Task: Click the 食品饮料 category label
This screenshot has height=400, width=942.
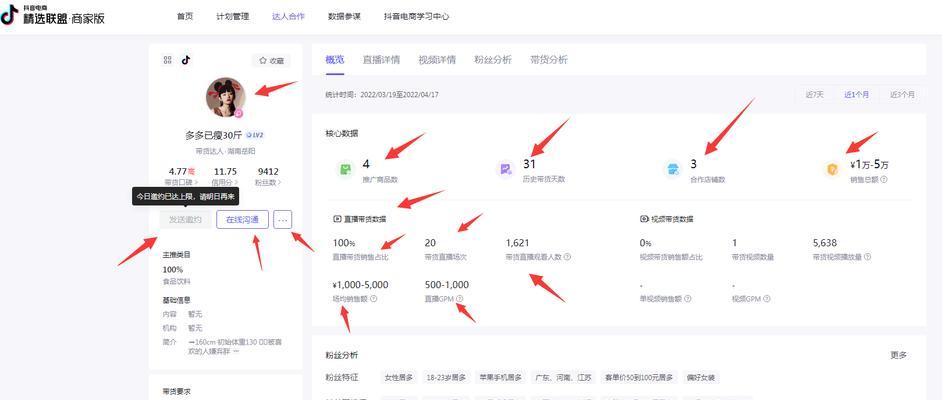Action: pos(177,281)
